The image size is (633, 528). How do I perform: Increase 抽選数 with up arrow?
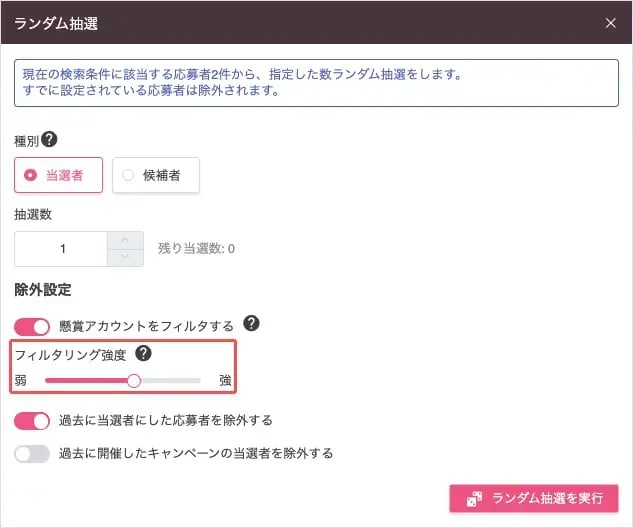[x=125, y=241]
